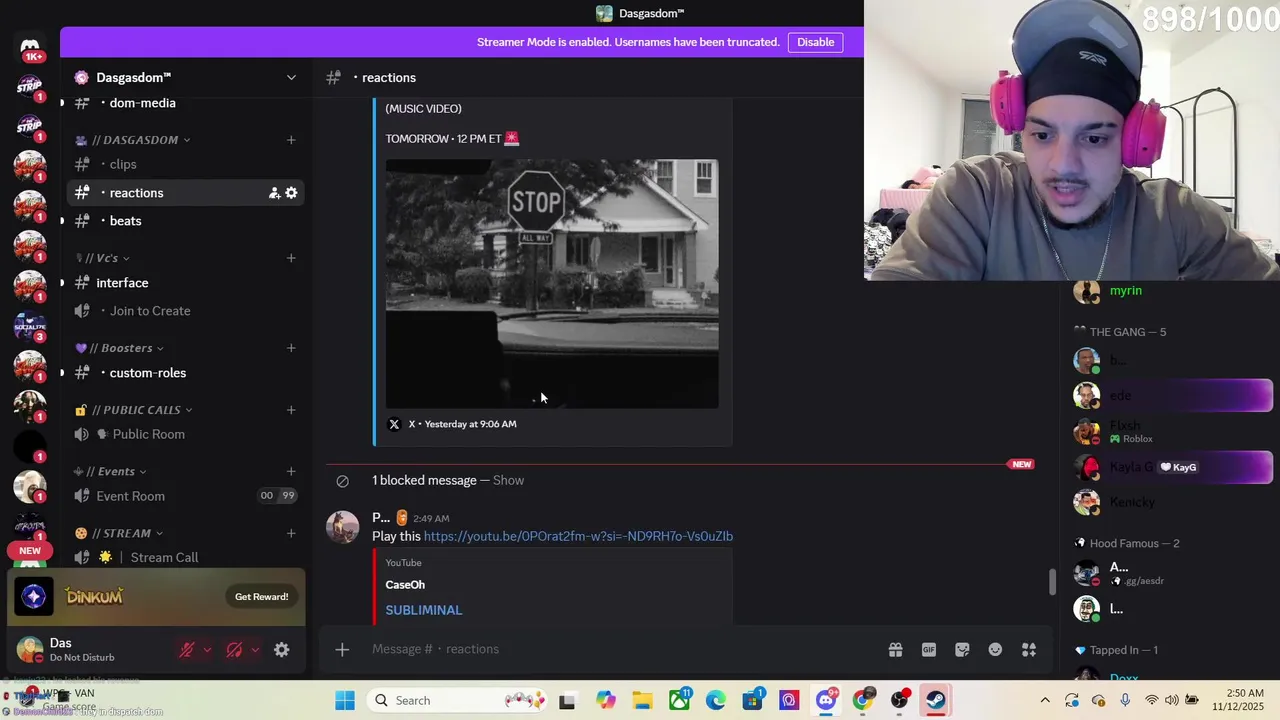The width and height of the screenshot is (1280, 720).
Task: Join the Public Room voice channel
Action: point(185,434)
